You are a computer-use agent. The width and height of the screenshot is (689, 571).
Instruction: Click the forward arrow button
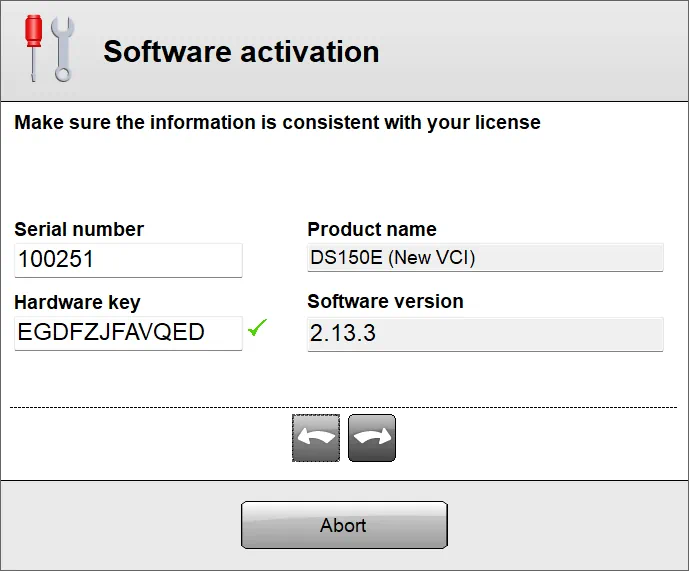pos(372,438)
